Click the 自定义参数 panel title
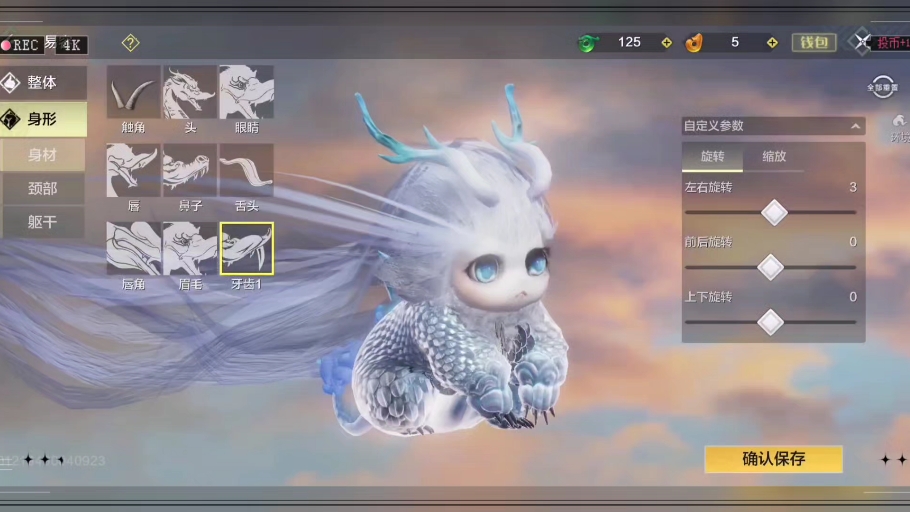Screen dimensions: 910x512 pyautogui.click(x=714, y=126)
